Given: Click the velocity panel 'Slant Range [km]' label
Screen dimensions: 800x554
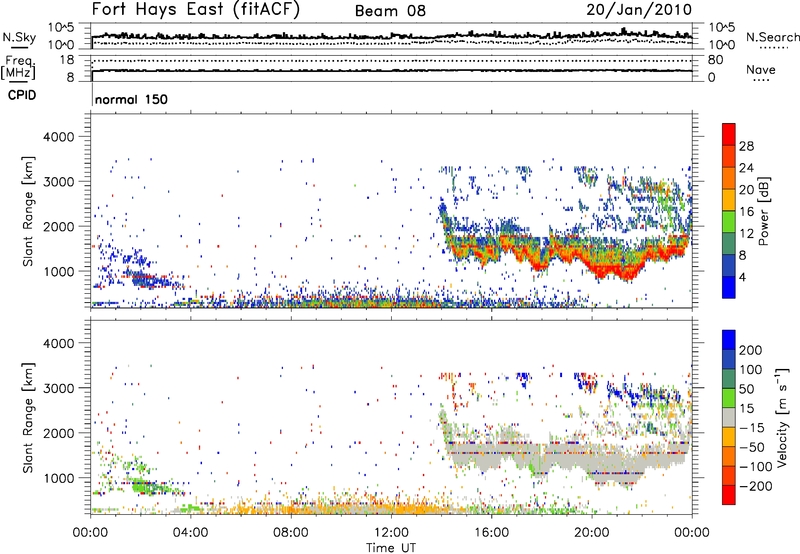Looking at the screenshot, I should tap(28, 417).
